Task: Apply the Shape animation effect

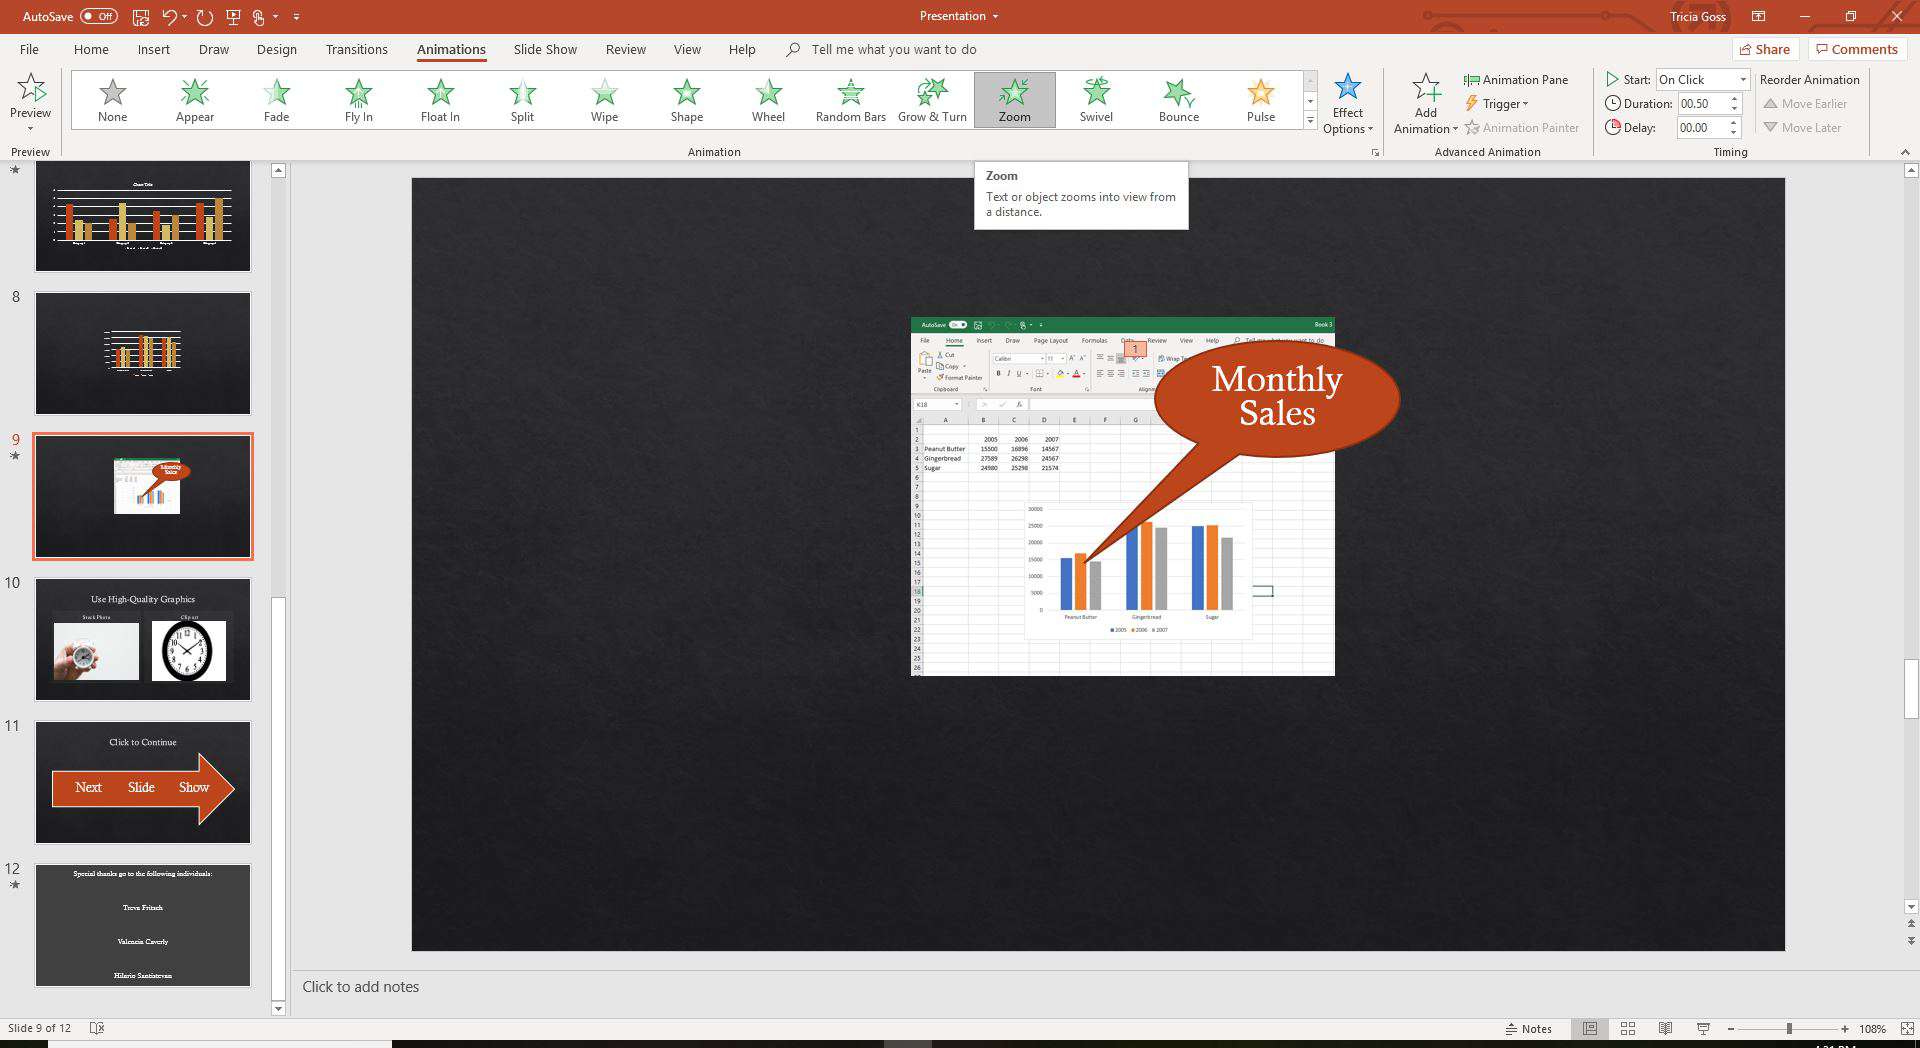Action: point(686,100)
